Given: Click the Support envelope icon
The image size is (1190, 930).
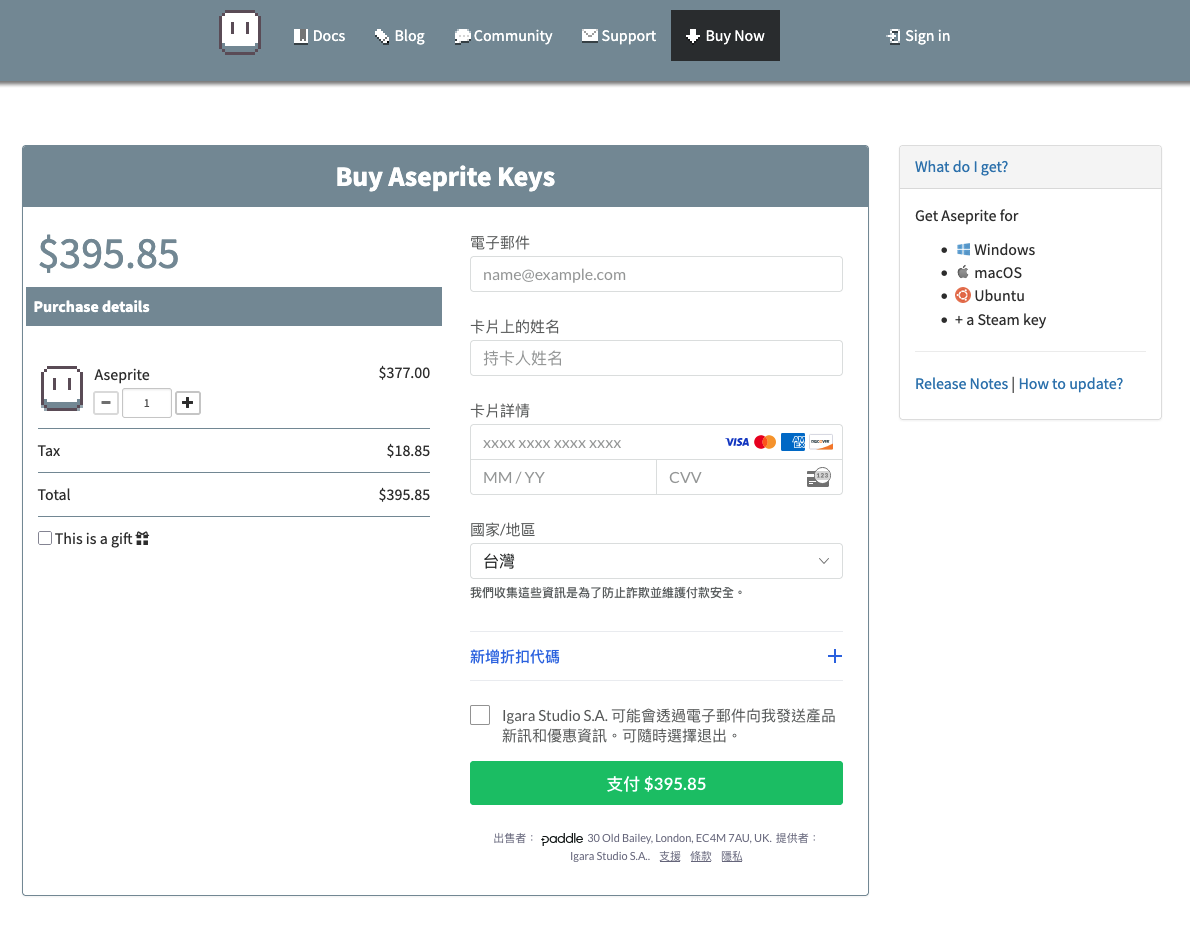Looking at the screenshot, I should (589, 36).
